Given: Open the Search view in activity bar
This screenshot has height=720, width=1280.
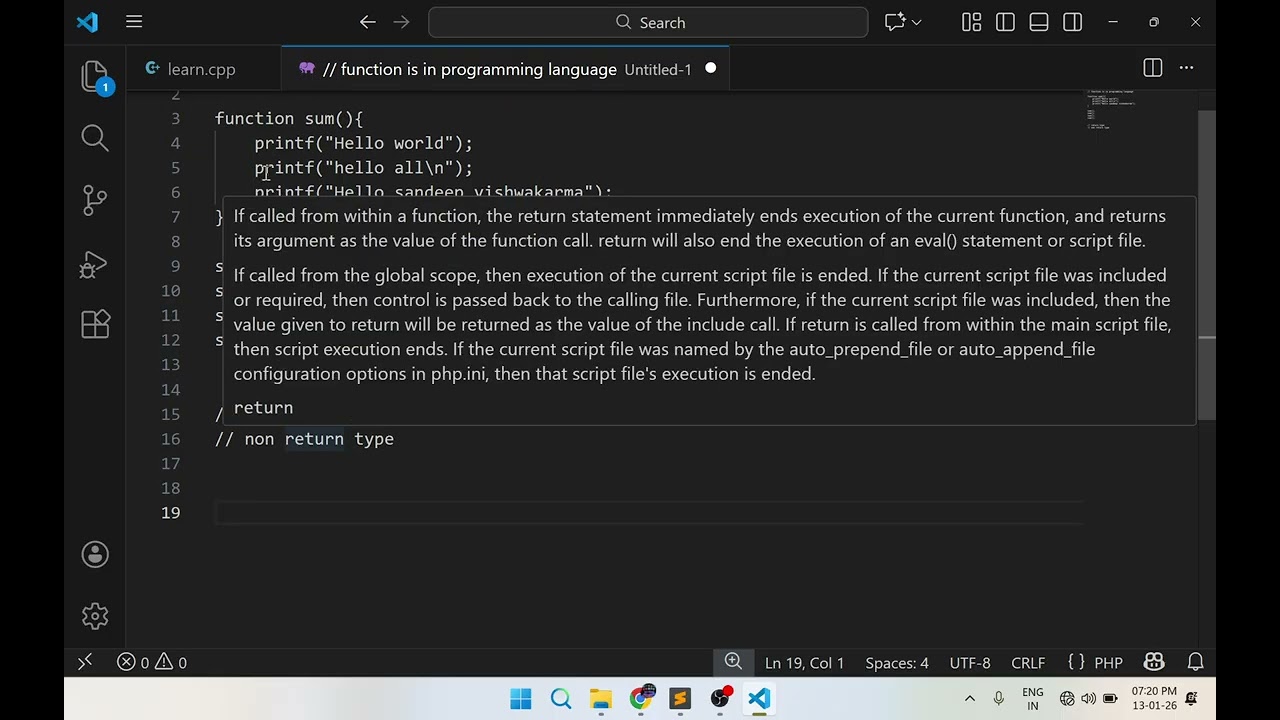Looking at the screenshot, I should [x=95, y=138].
